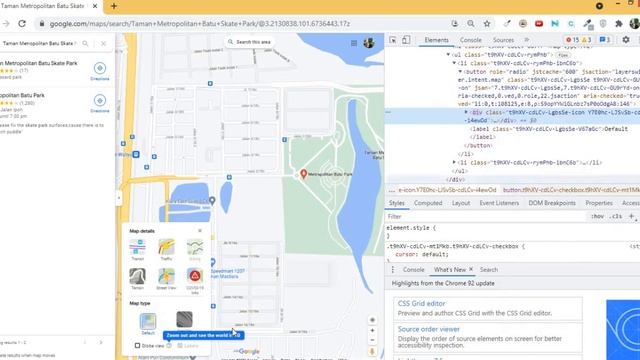Choose the Default map type thumbnail
Screen dimensions: 640x360
[148, 321]
